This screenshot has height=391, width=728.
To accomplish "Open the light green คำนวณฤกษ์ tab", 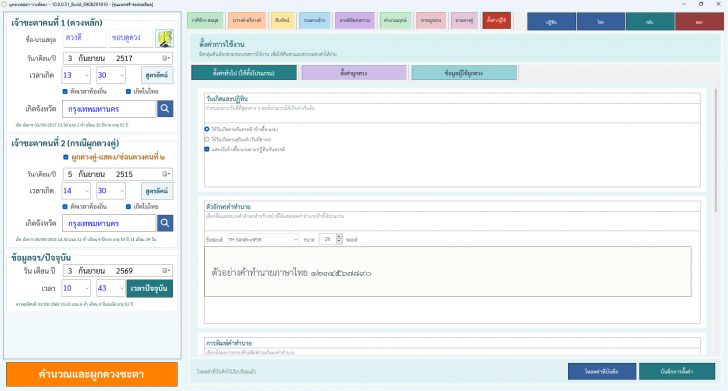I will [x=396, y=20].
